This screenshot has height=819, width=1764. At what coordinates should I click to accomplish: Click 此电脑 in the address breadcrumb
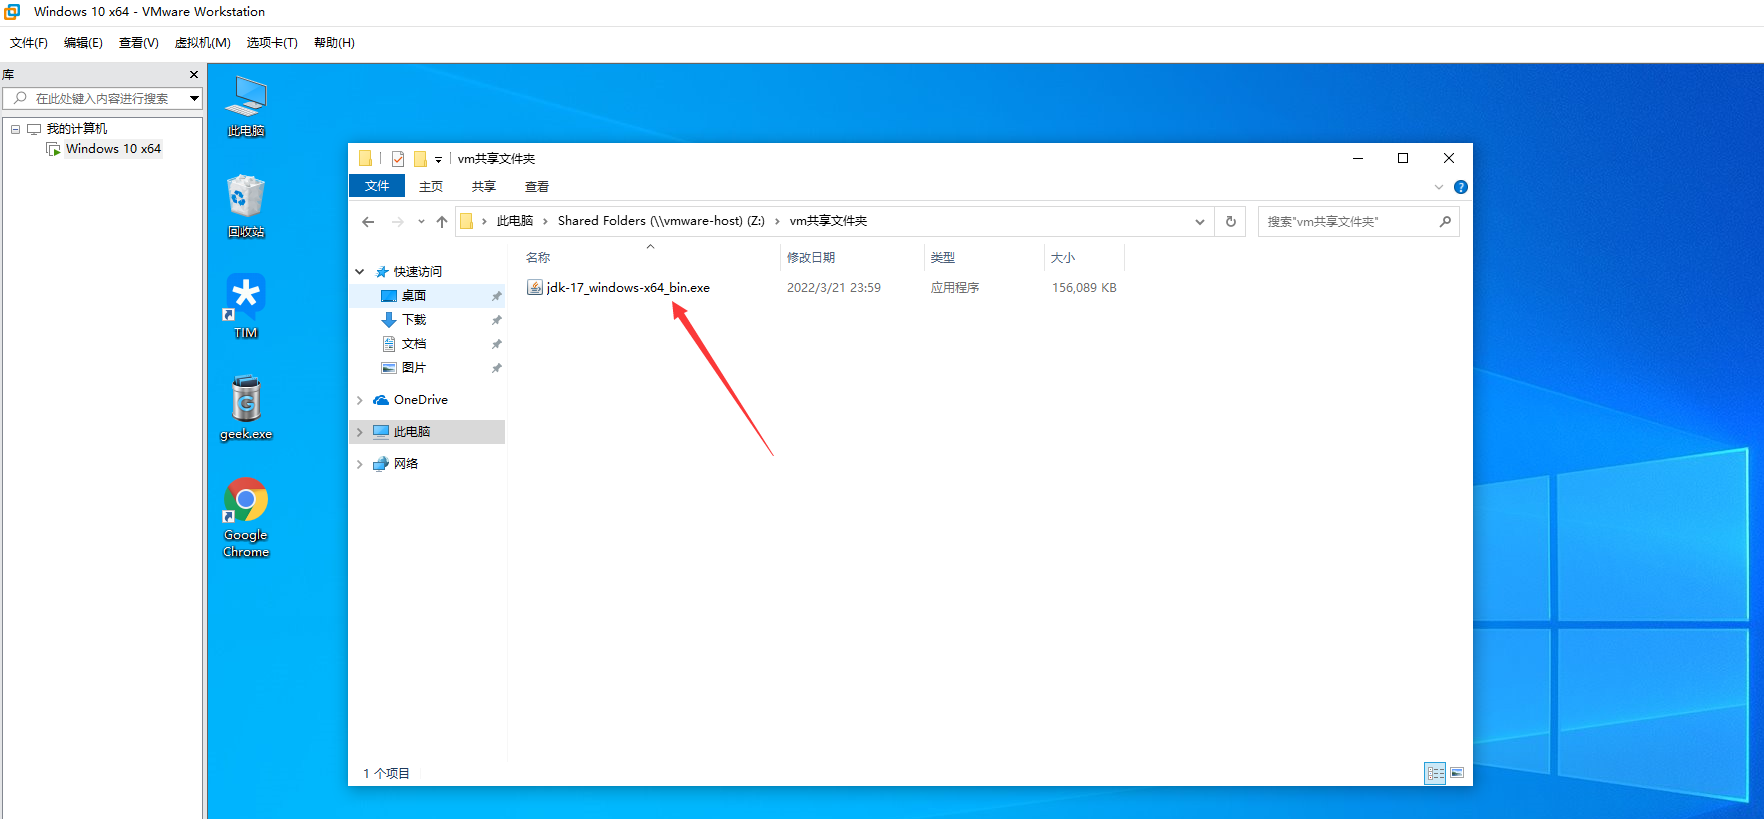[x=515, y=221]
